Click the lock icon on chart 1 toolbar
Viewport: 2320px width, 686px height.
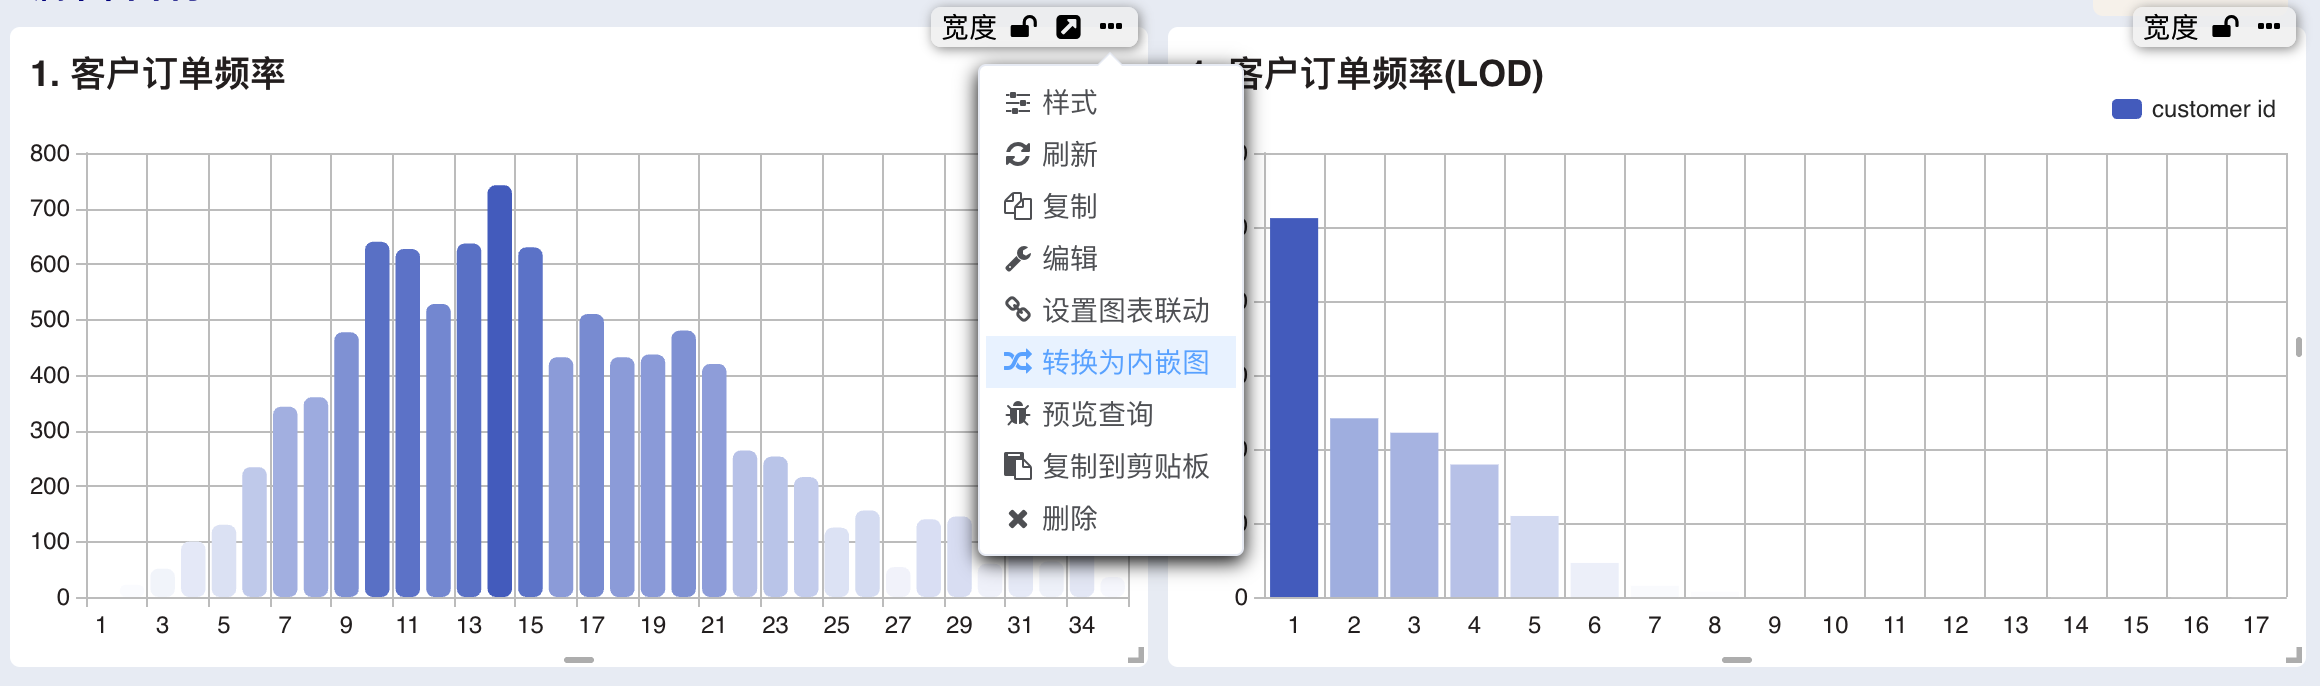point(1023,27)
